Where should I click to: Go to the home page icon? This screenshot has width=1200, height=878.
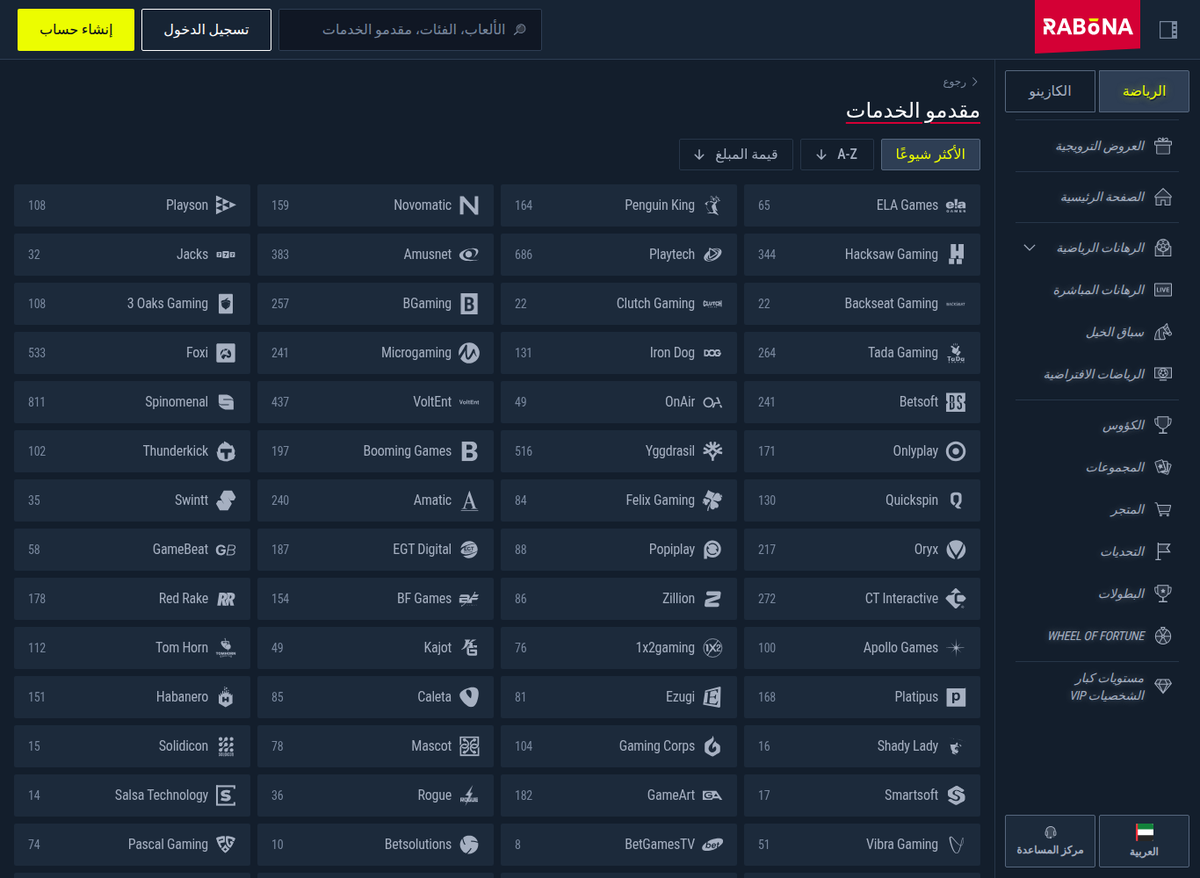[1163, 197]
